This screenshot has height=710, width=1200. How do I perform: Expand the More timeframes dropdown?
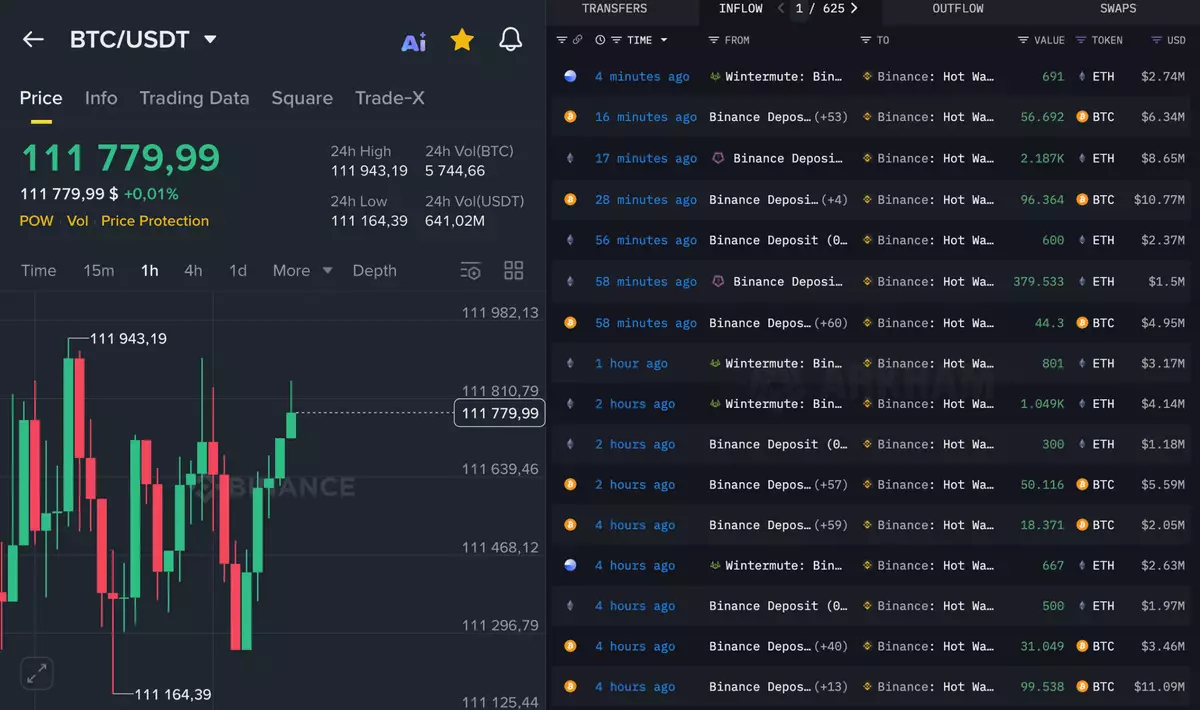[x=302, y=271]
